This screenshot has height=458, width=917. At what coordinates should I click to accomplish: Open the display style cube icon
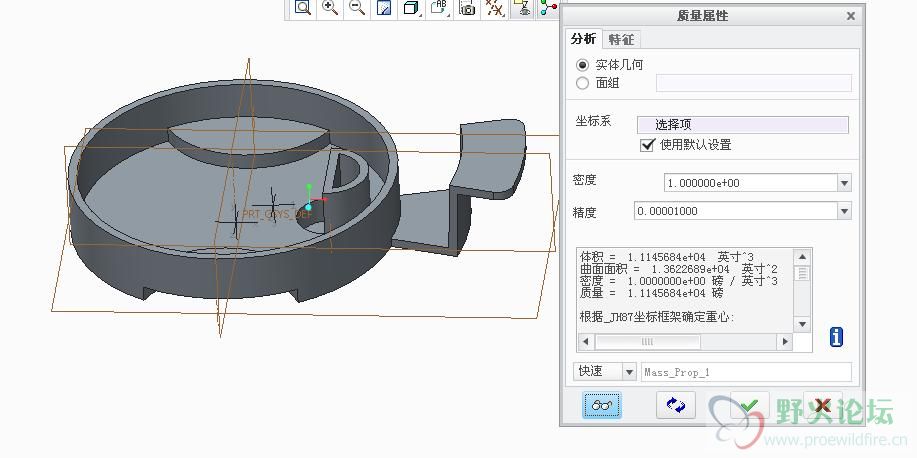tap(411, 8)
